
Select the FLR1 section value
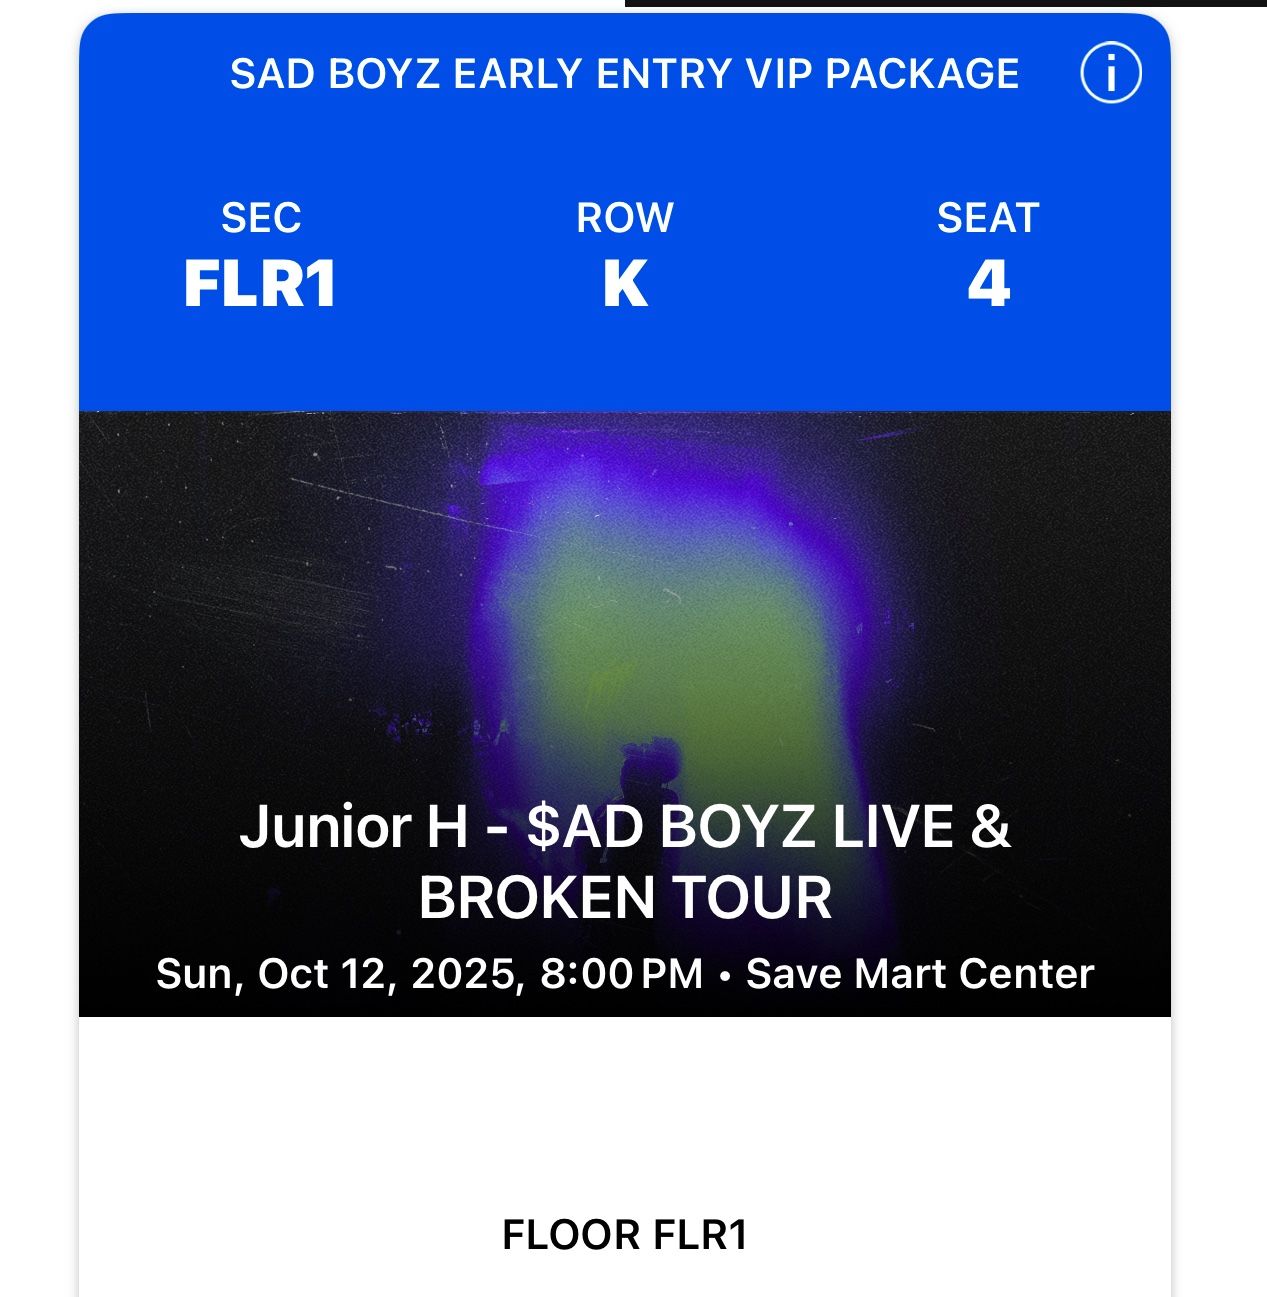point(259,284)
